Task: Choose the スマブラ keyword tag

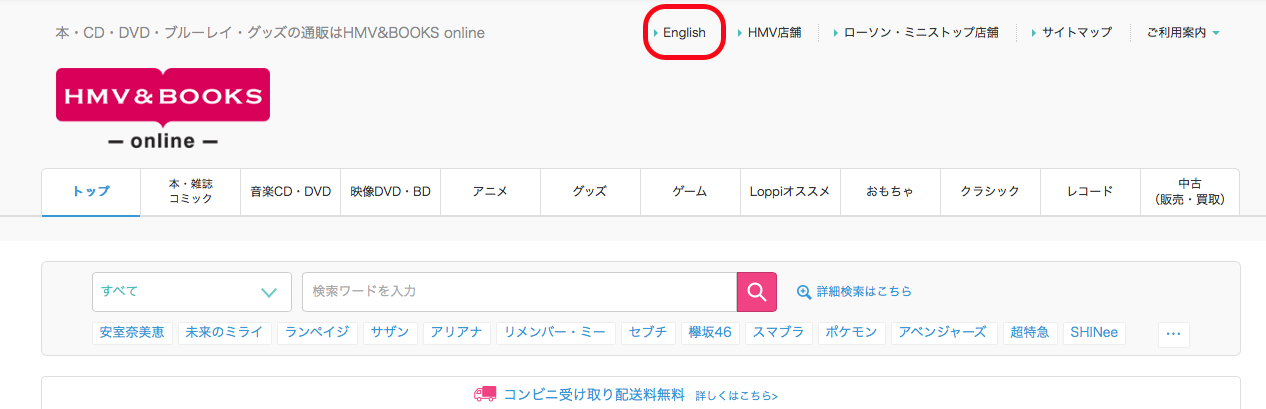Action: point(778,333)
